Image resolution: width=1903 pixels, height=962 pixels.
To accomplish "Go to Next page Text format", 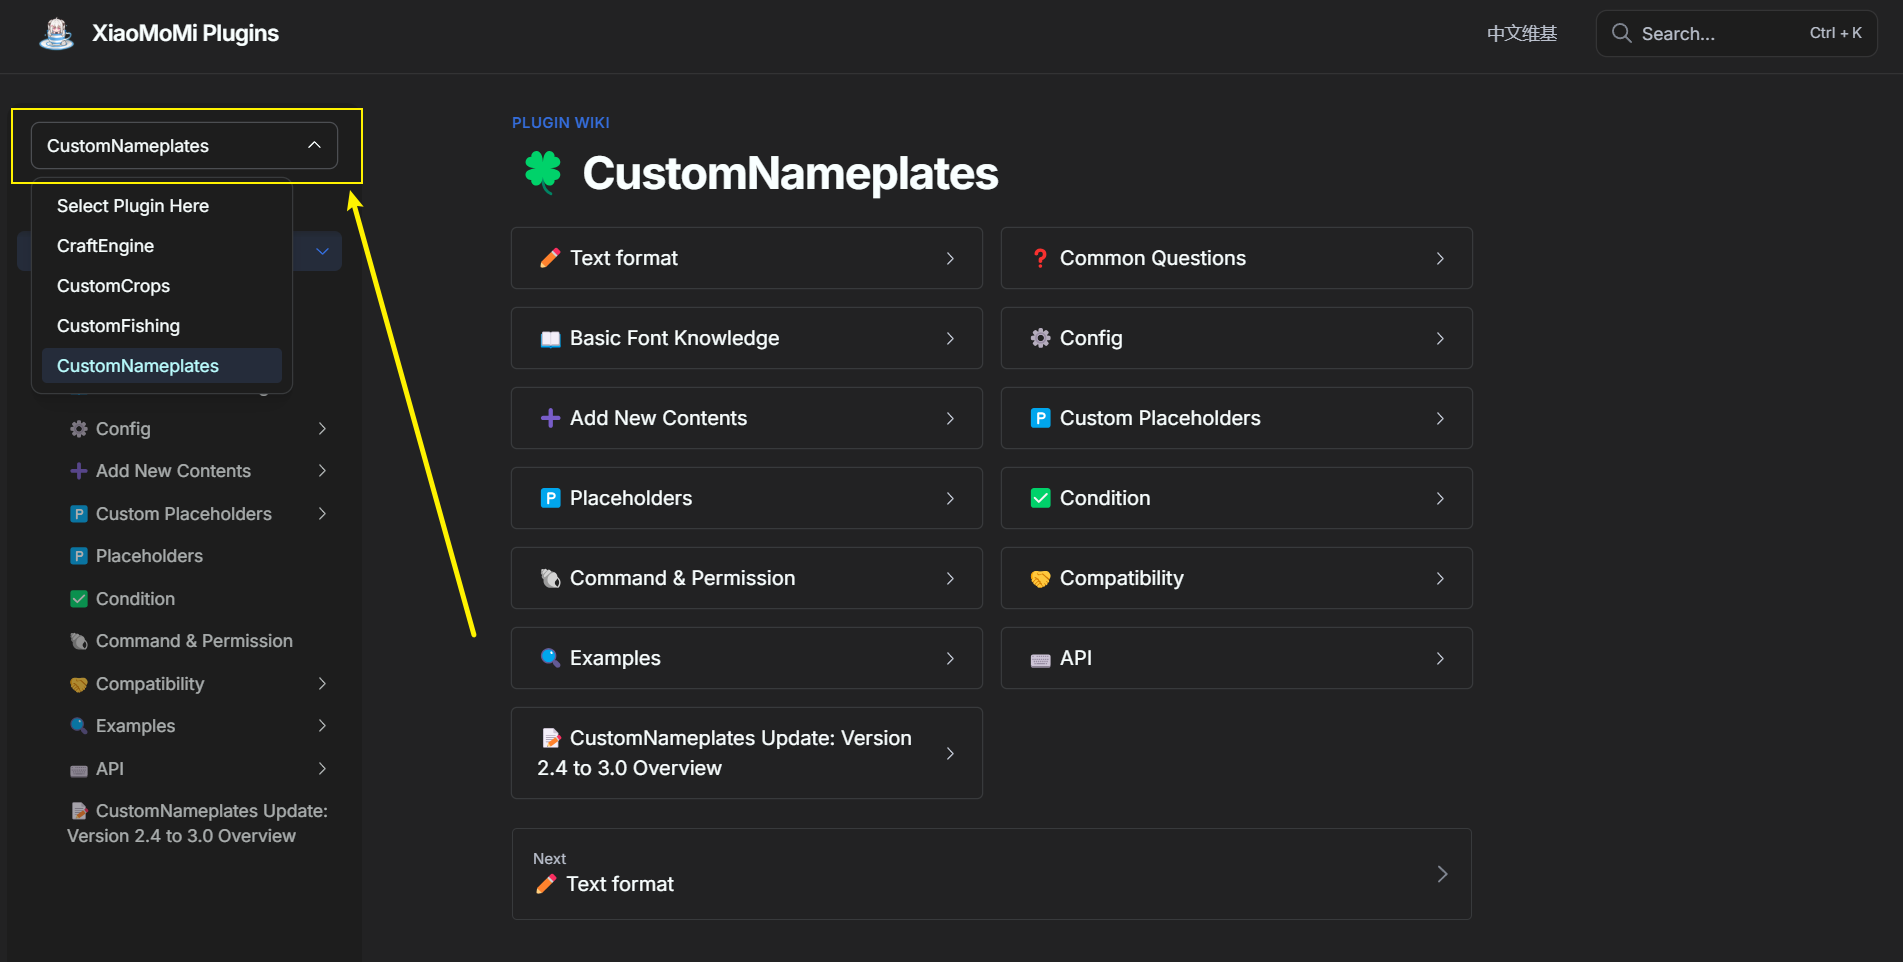I will coord(991,874).
